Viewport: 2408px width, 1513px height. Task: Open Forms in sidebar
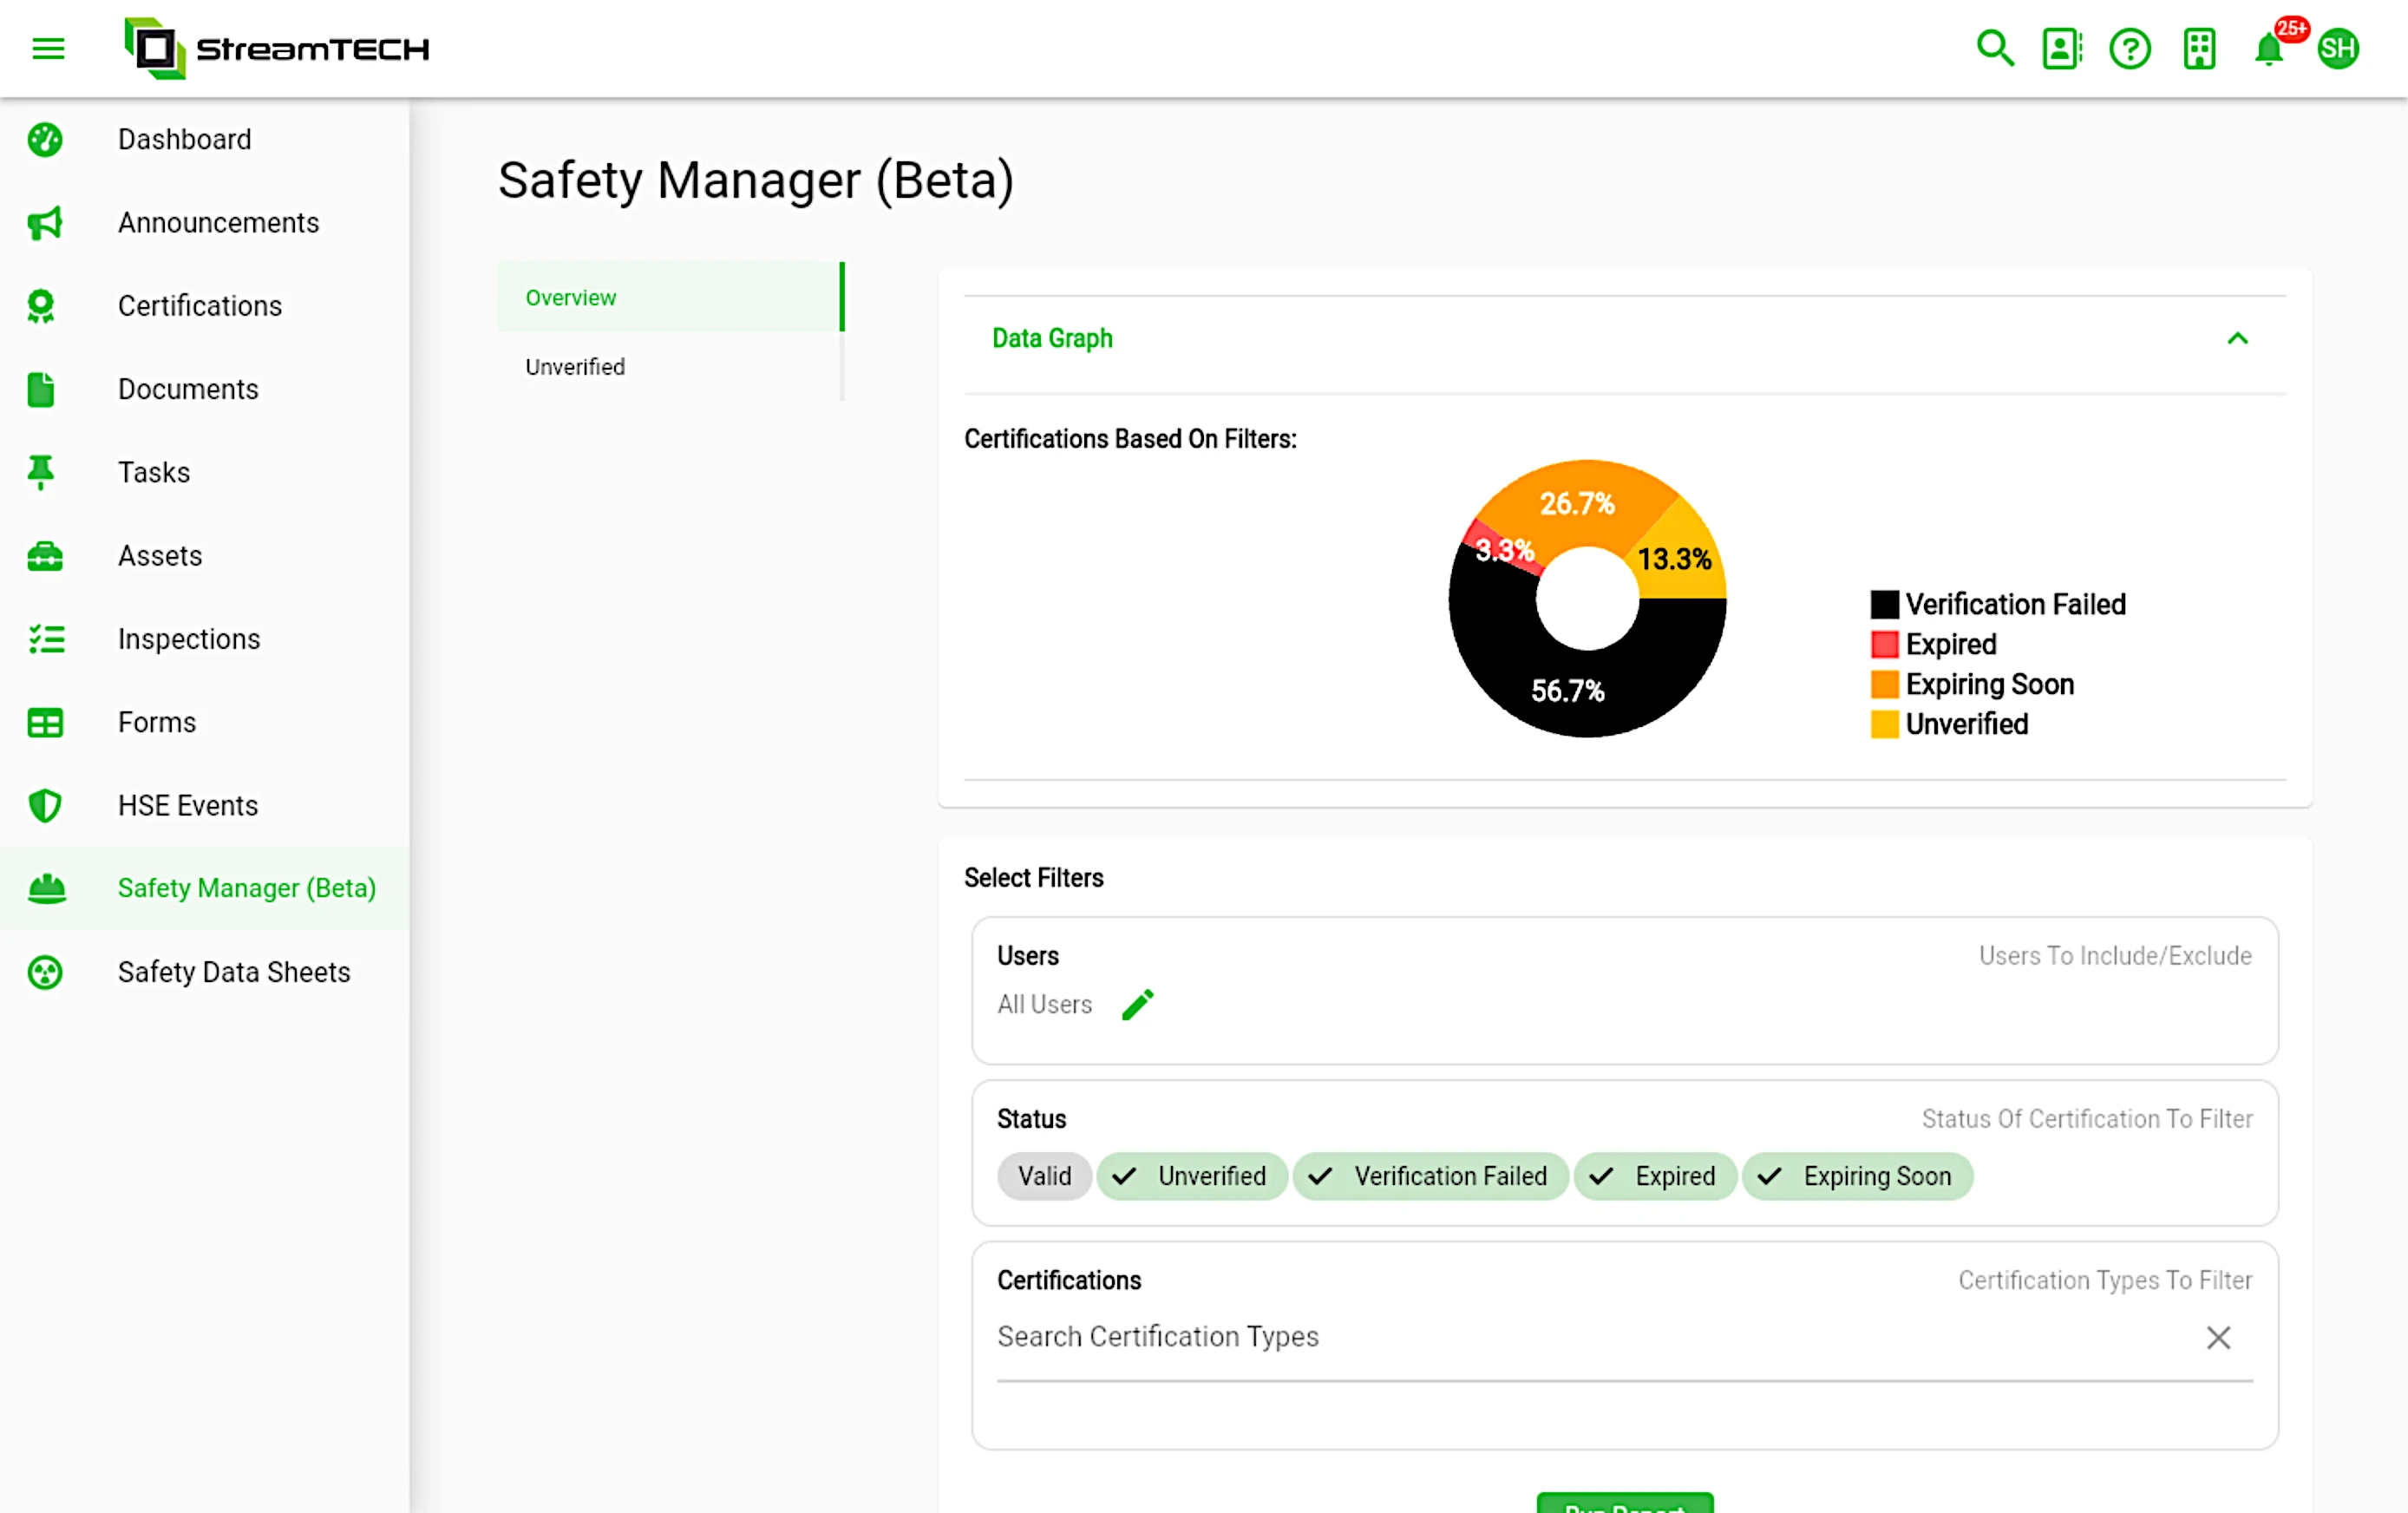[205, 722]
